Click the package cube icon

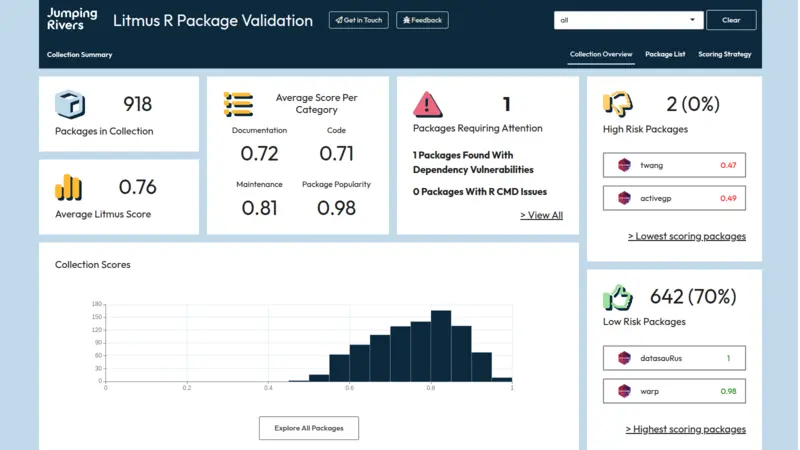pyautogui.click(x=70, y=104)
